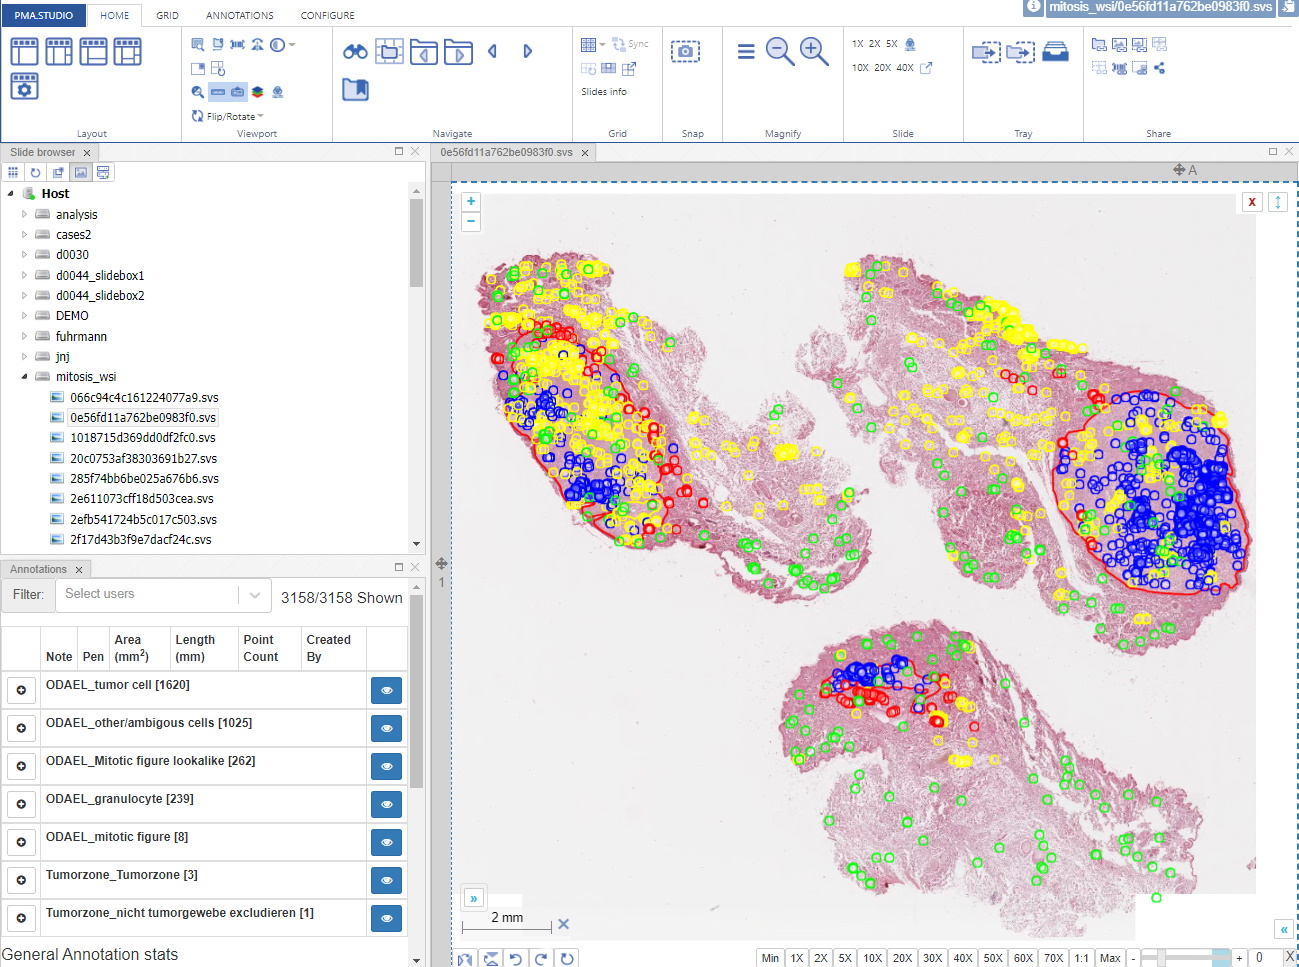This screenshot has width=1299, height=967.
Task: Click the Snap camera capture icon
Action: point(685,52)
